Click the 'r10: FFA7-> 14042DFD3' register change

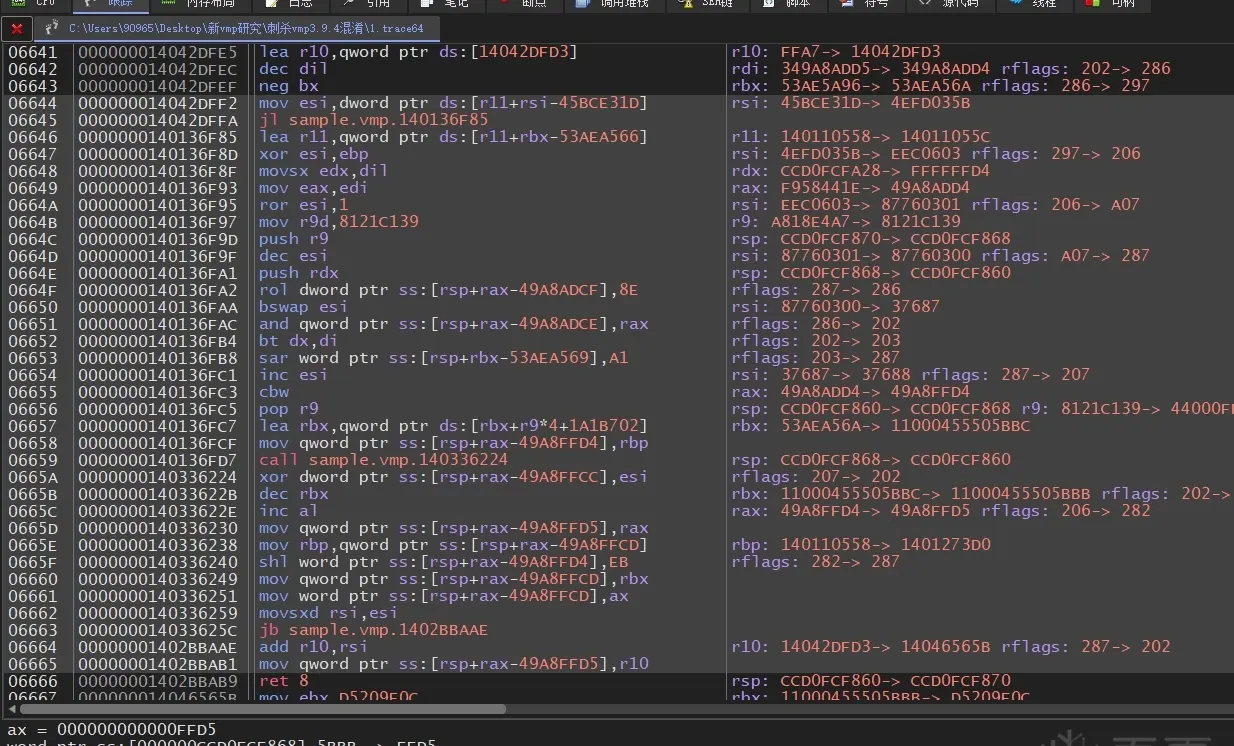[x=836, y=52]
